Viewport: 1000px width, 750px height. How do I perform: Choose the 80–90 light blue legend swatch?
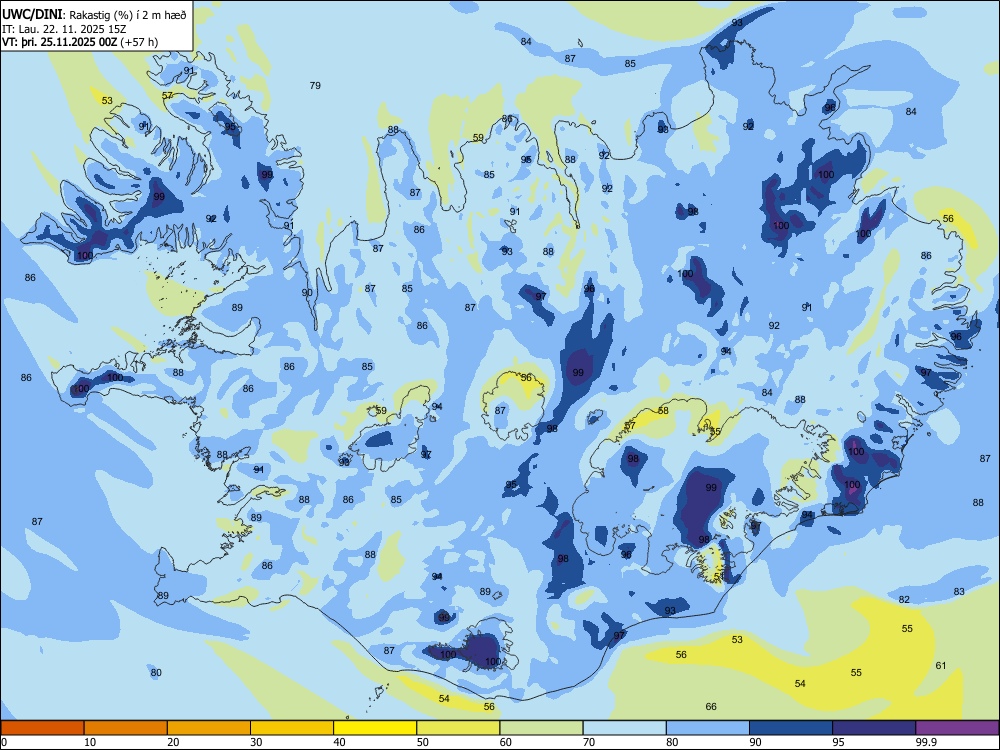coord(708,728)
